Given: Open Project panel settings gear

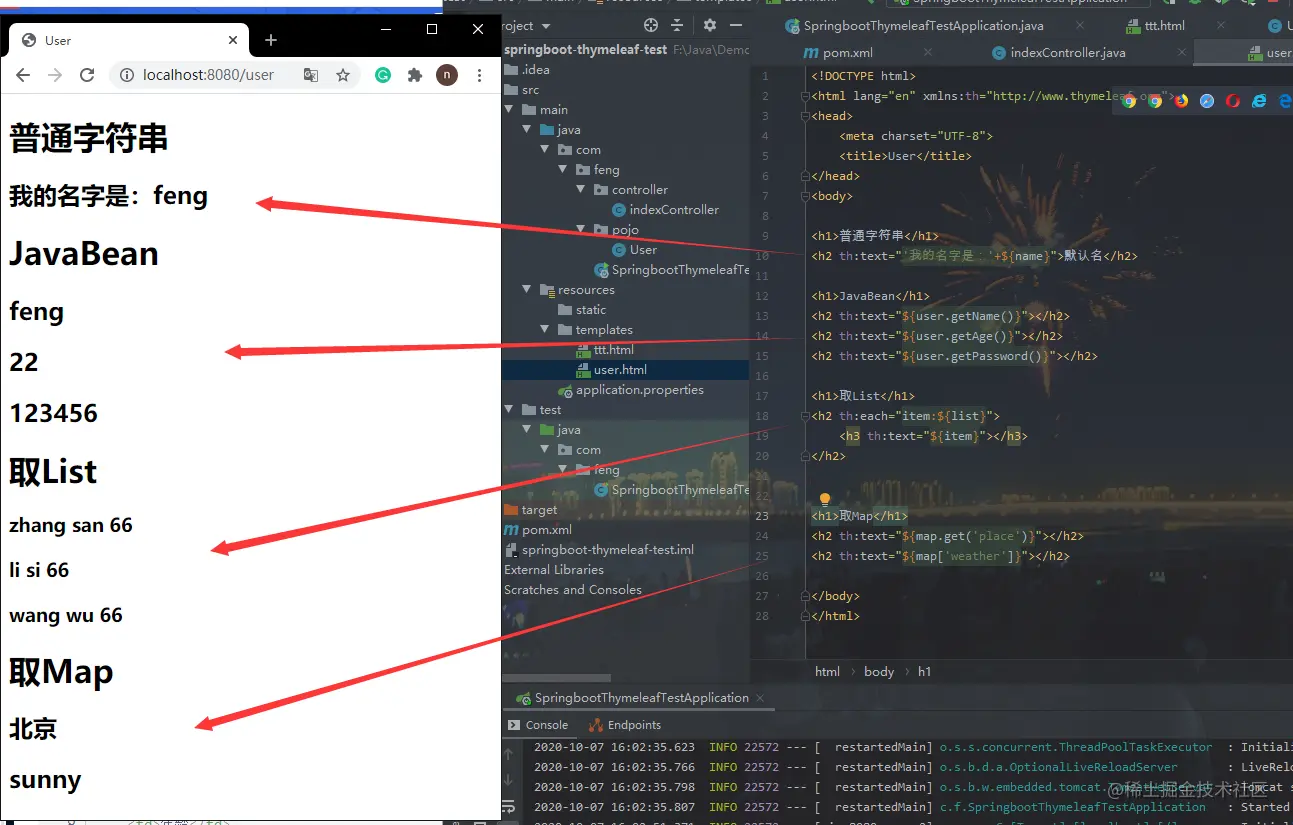Looking at the screenshot, I should click(710, 25).
